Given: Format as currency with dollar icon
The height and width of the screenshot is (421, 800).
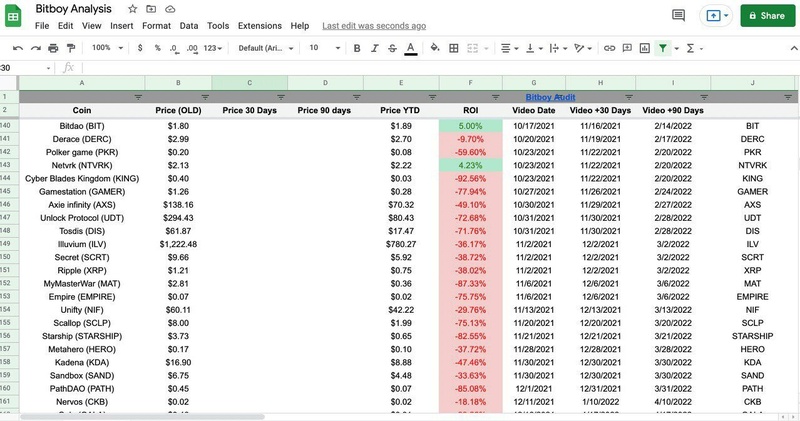Looking at the screenshot, I should tap(140, 48).
